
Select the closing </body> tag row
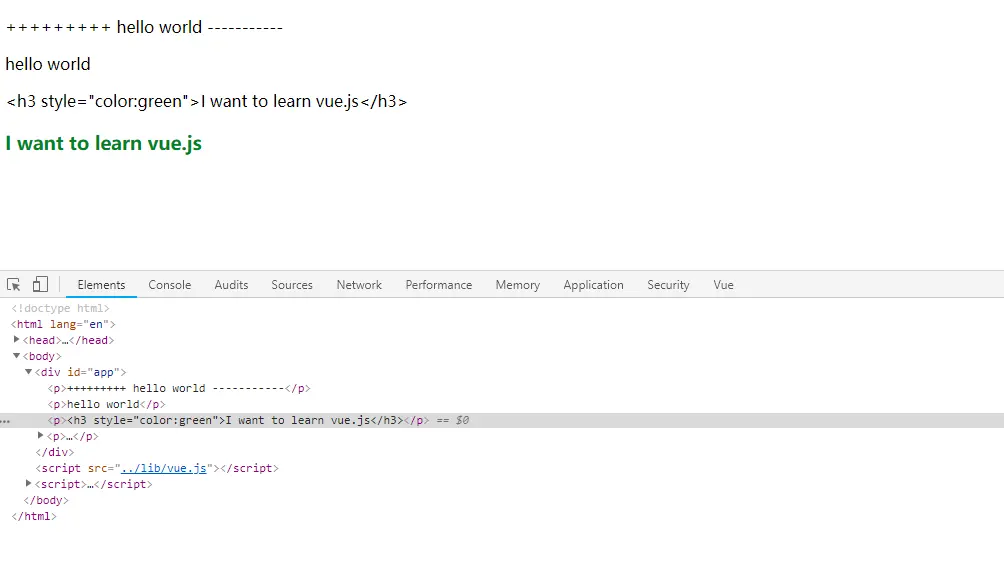click(45, 500)
